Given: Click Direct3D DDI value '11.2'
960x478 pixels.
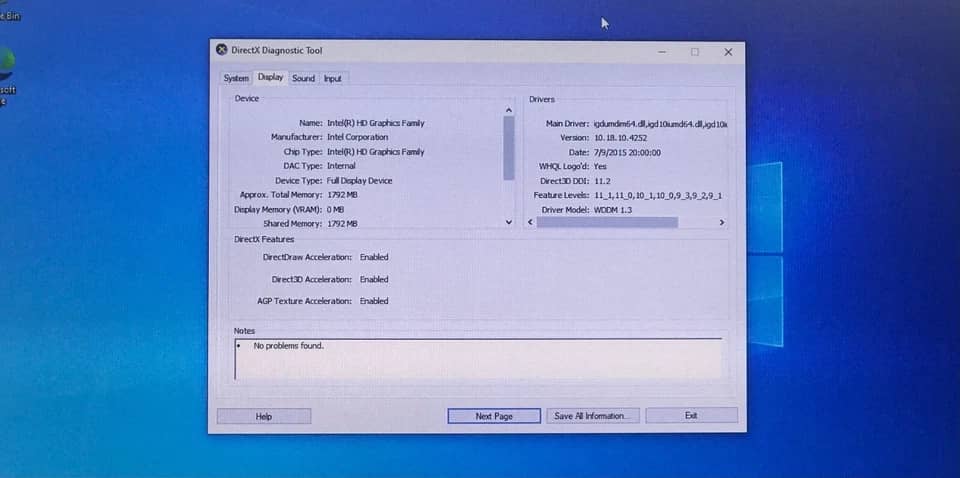Looking at the screenshot, I should [602, 181].
